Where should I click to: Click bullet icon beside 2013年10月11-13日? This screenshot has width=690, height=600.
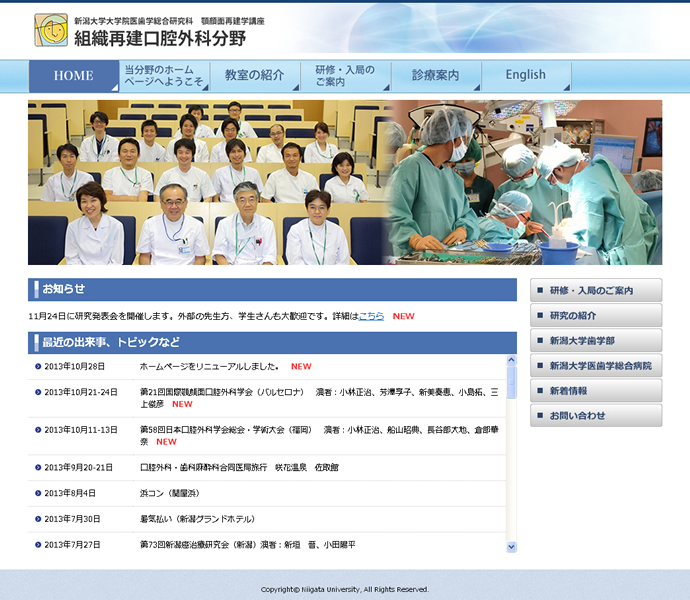coord(38,430)
